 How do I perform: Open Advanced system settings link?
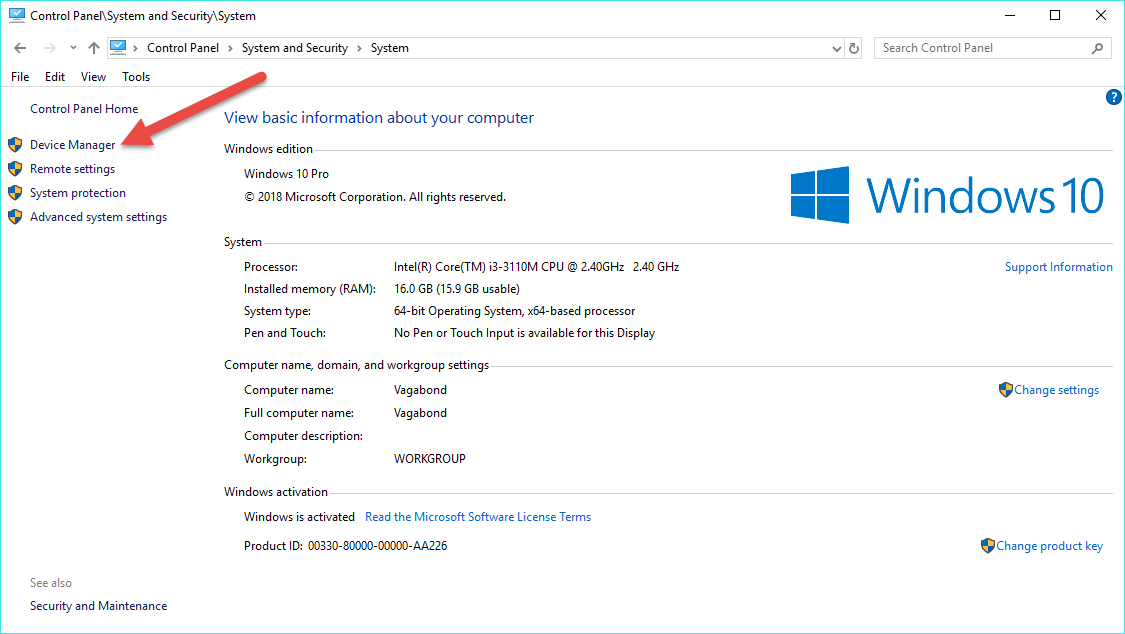(x=98, y=217)
